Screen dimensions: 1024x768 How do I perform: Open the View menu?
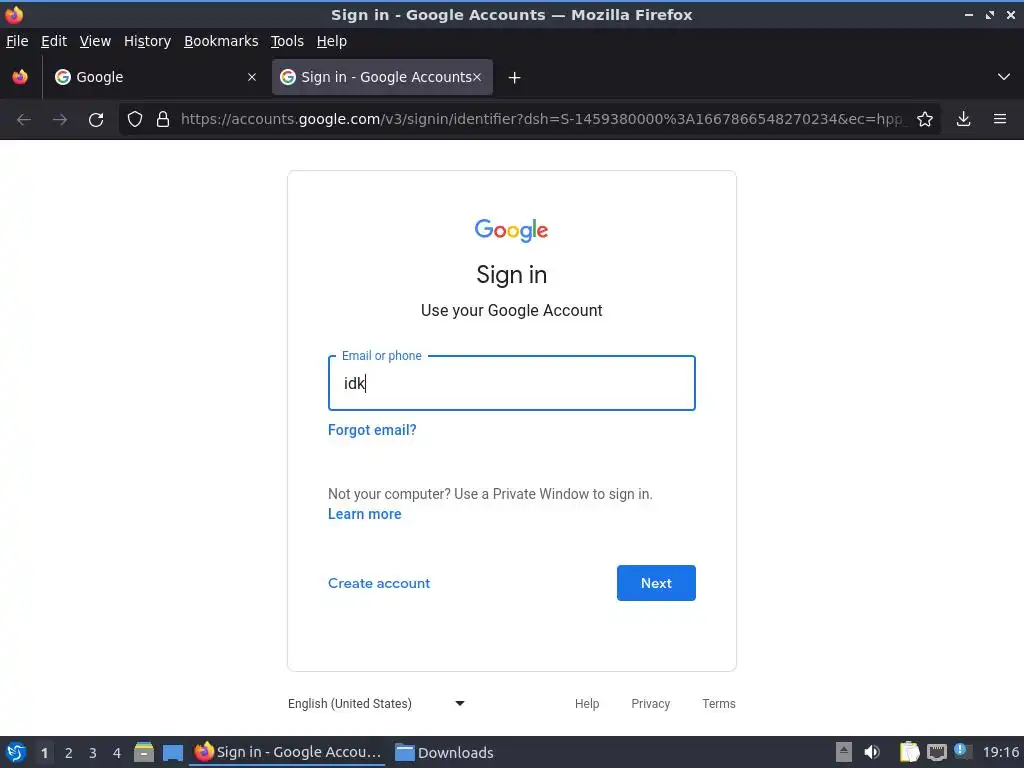click(x=95, y=41)
